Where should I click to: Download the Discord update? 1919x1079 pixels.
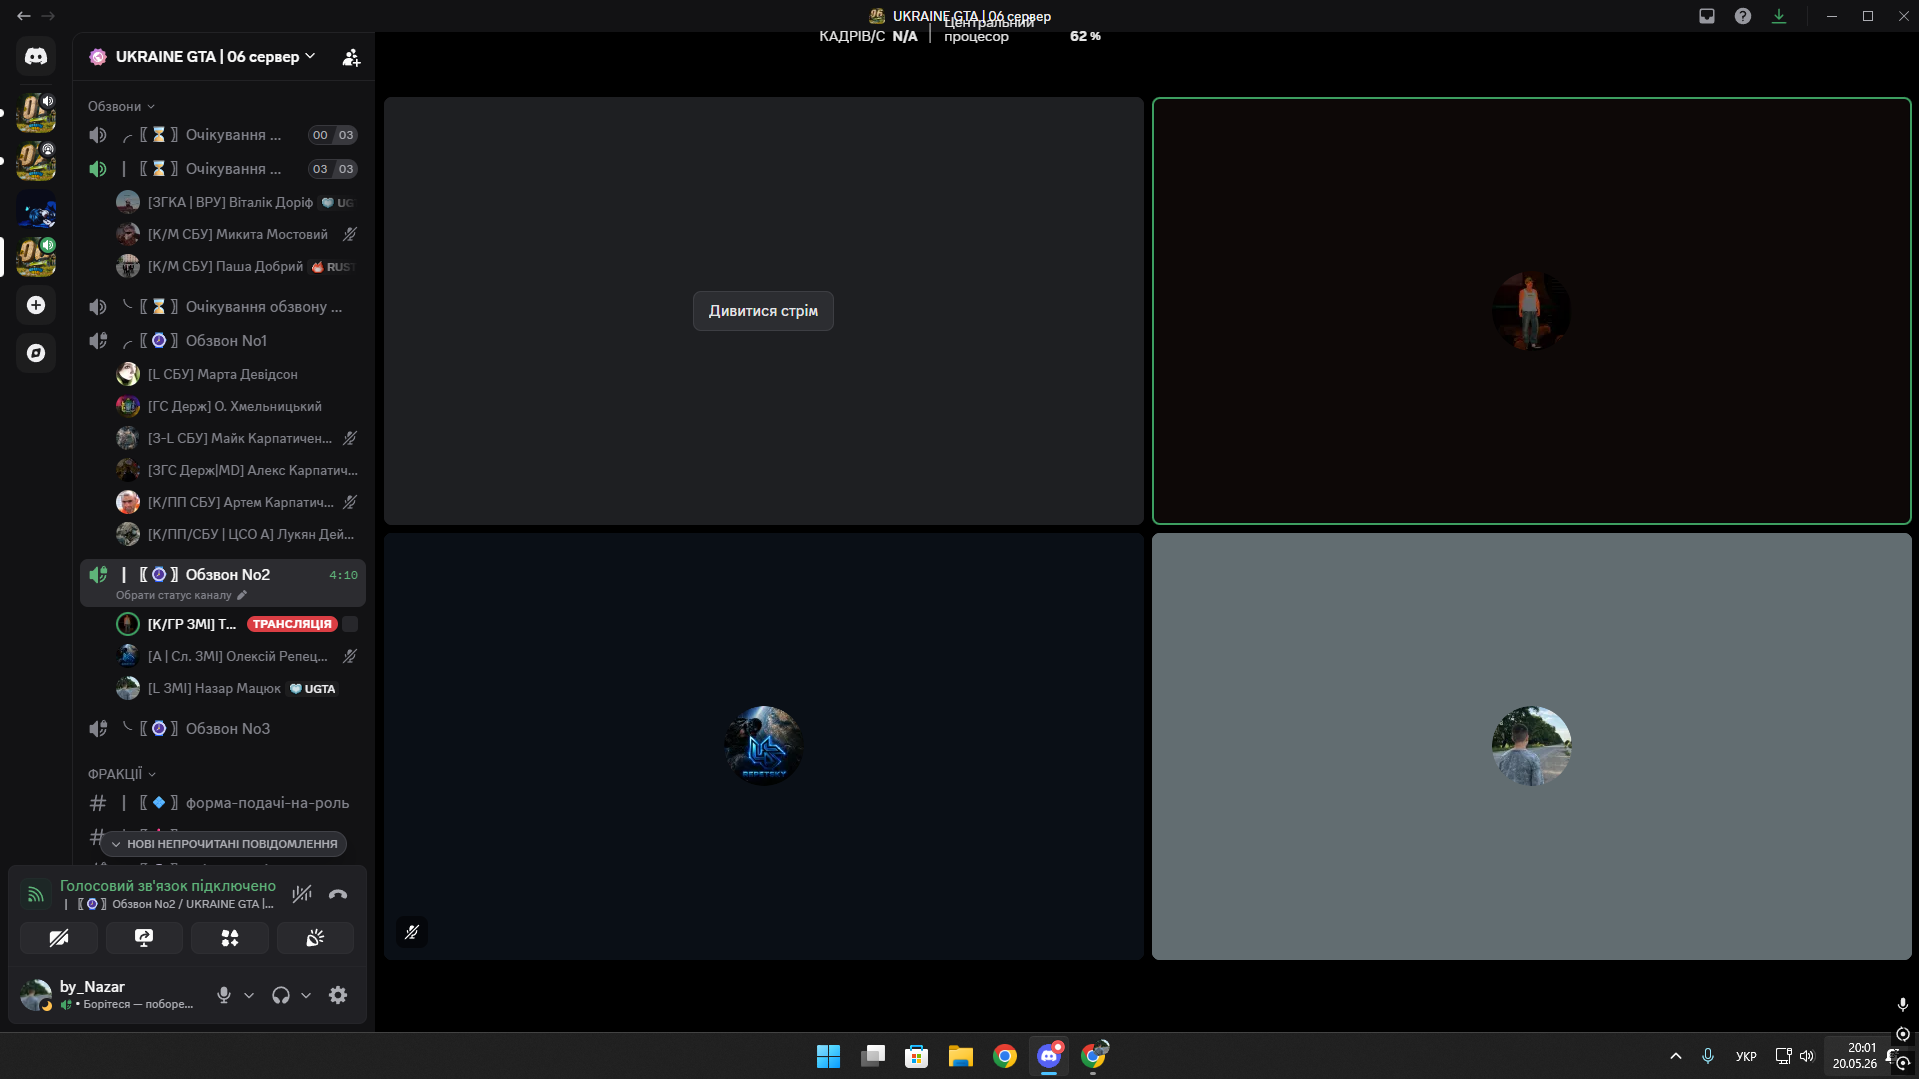point(1779,16)
